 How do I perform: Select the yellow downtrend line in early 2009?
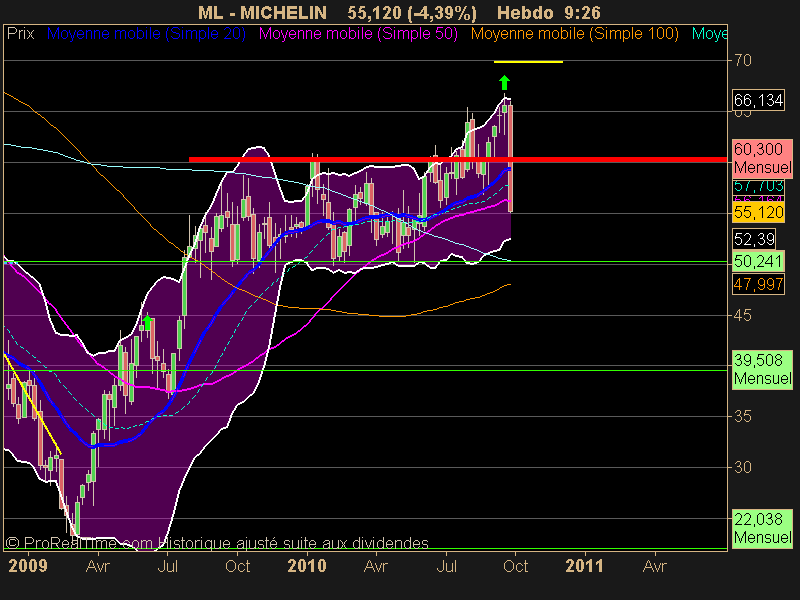(x=33, y=404)
